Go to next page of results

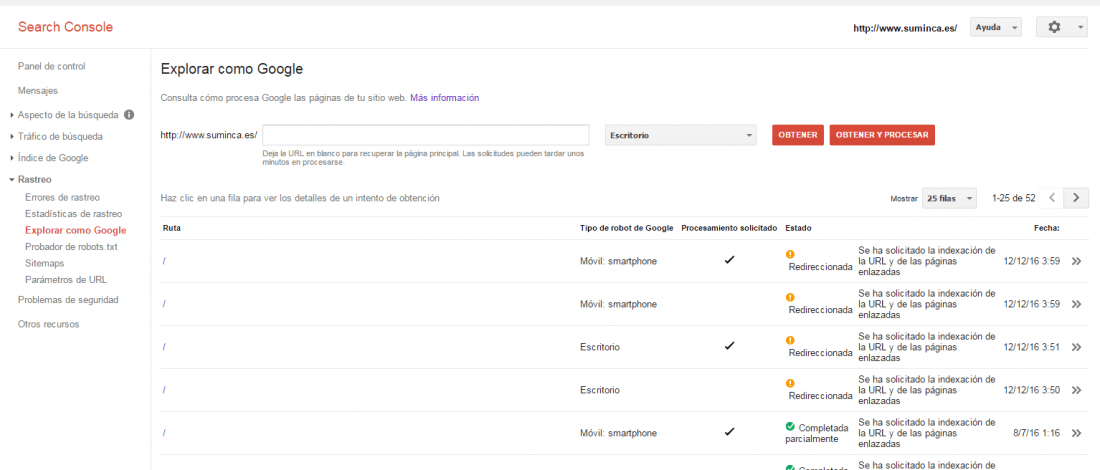point(1076,198)
